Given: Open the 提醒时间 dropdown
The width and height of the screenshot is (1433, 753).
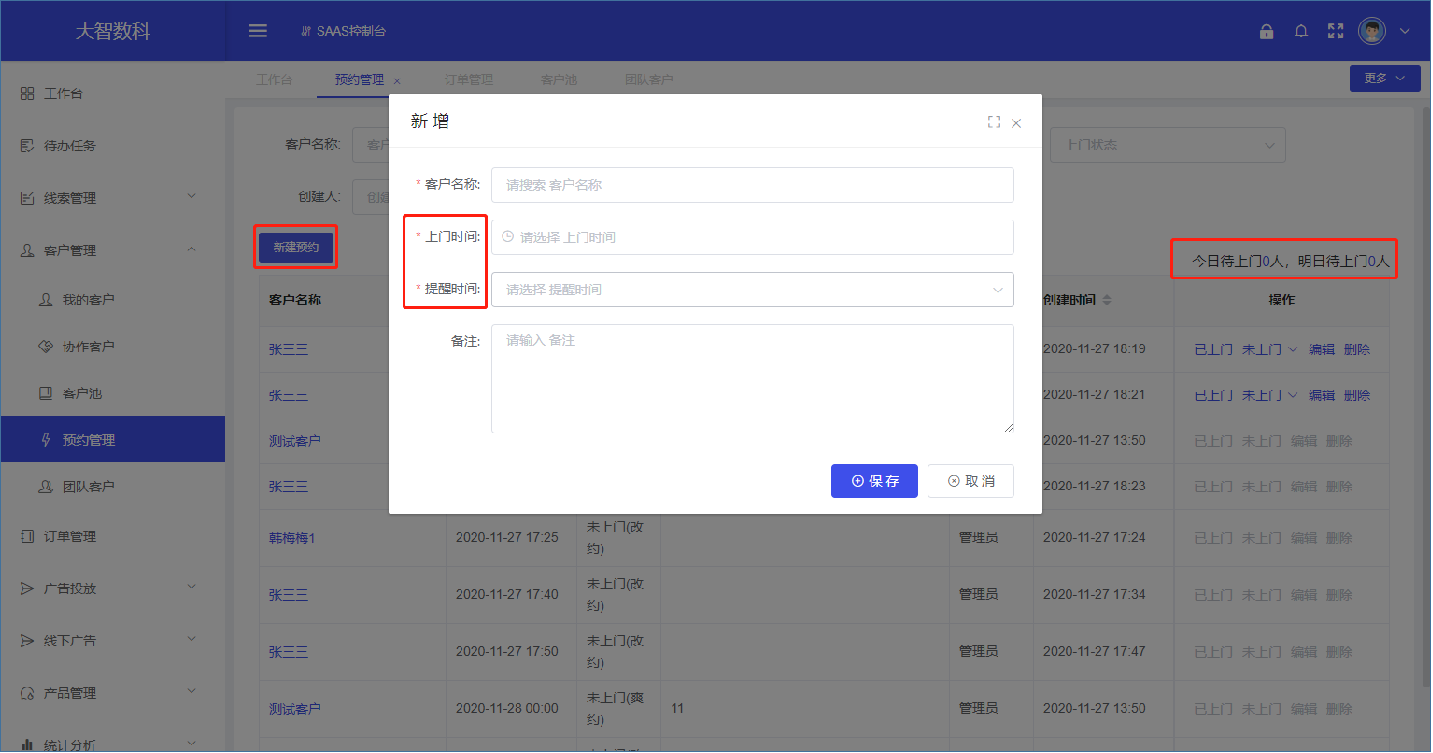Looking at the screenshot, I should click(x=752, y=289).
